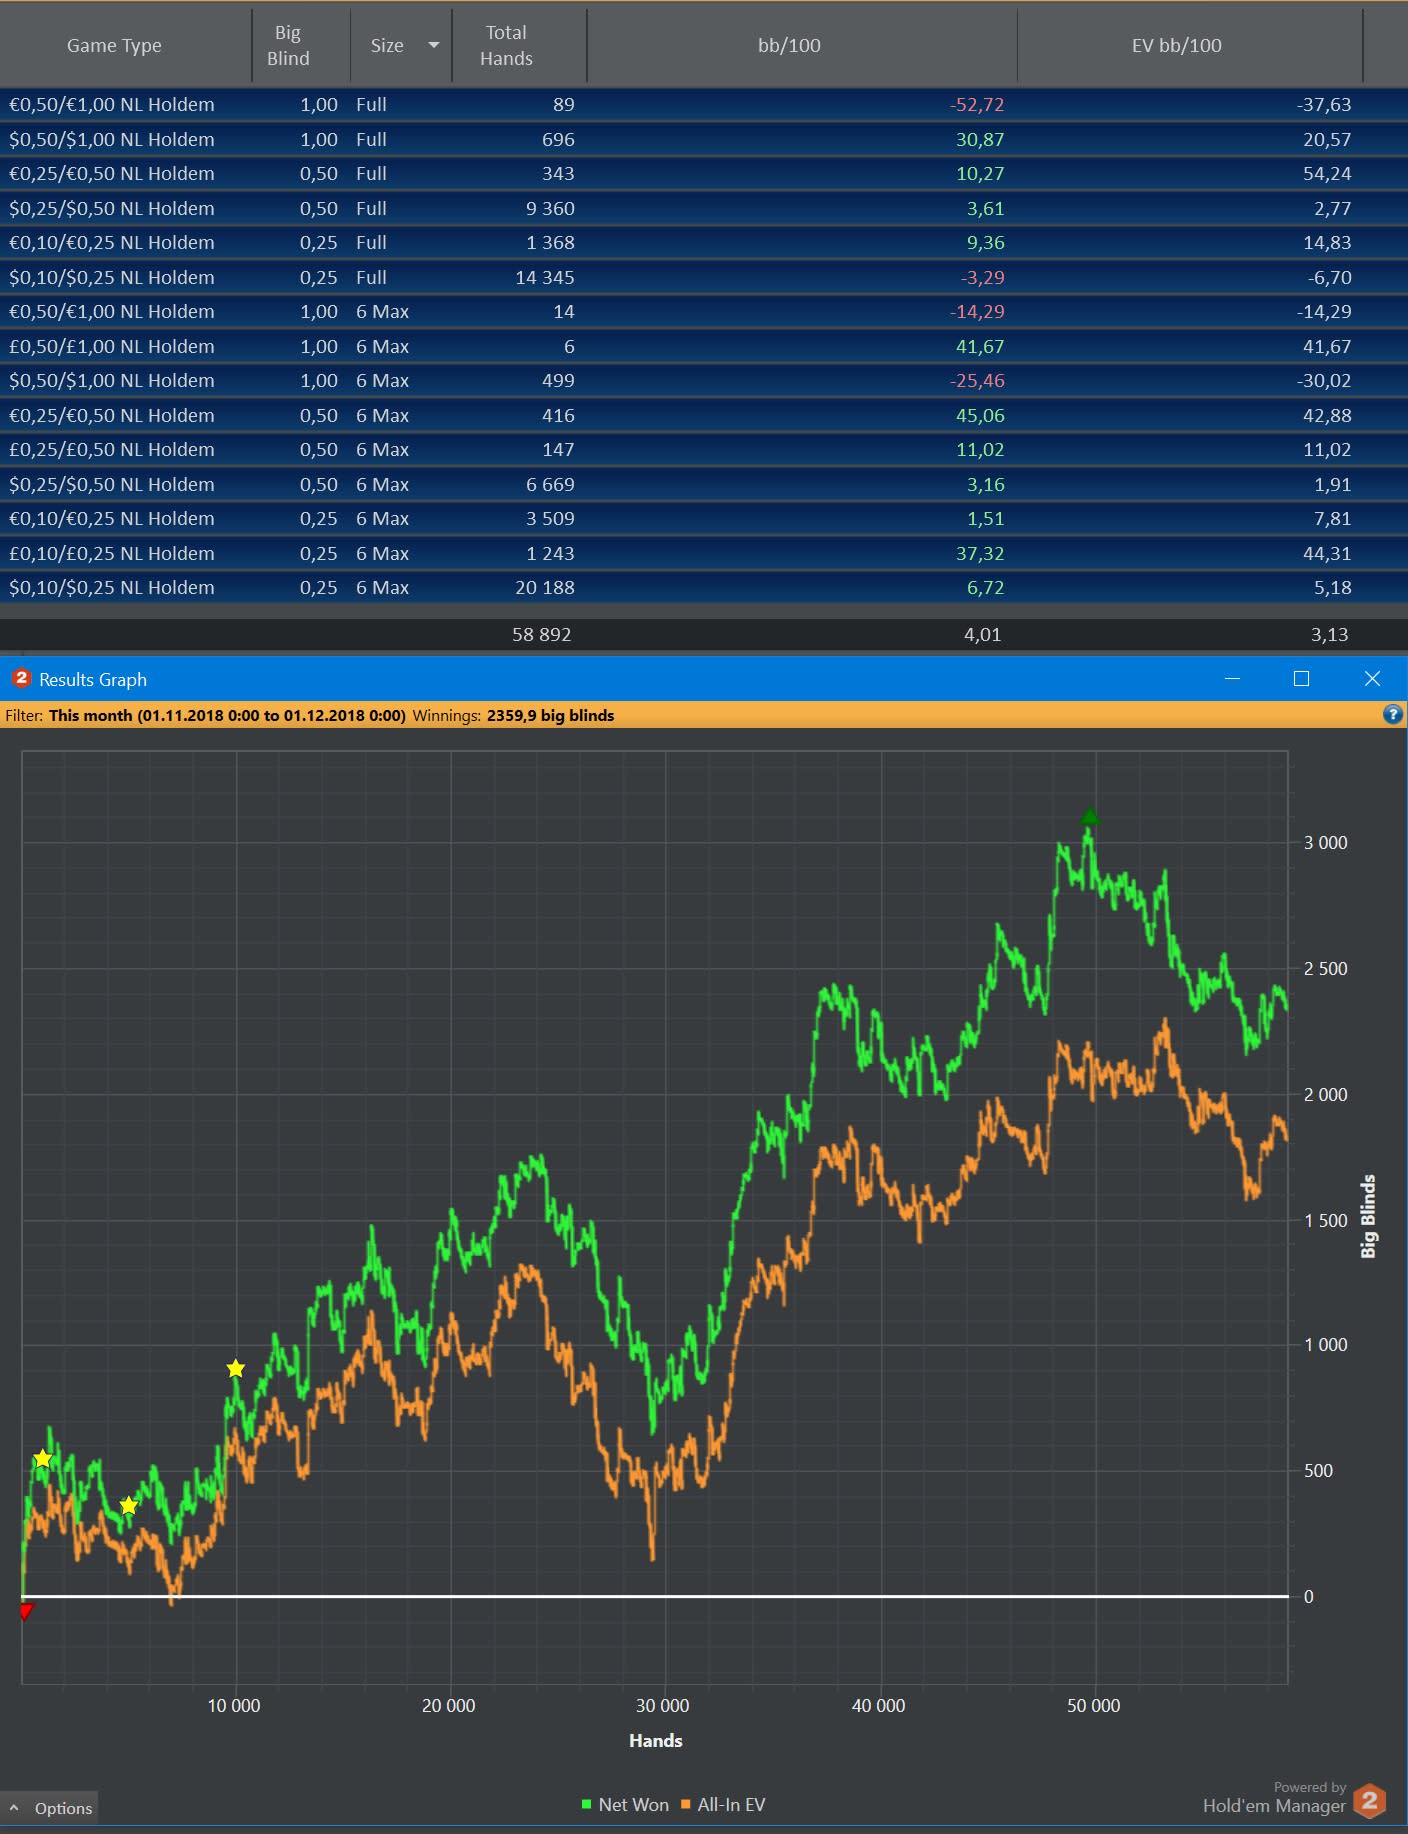Expand the Options panel

tap(50, 1808)
